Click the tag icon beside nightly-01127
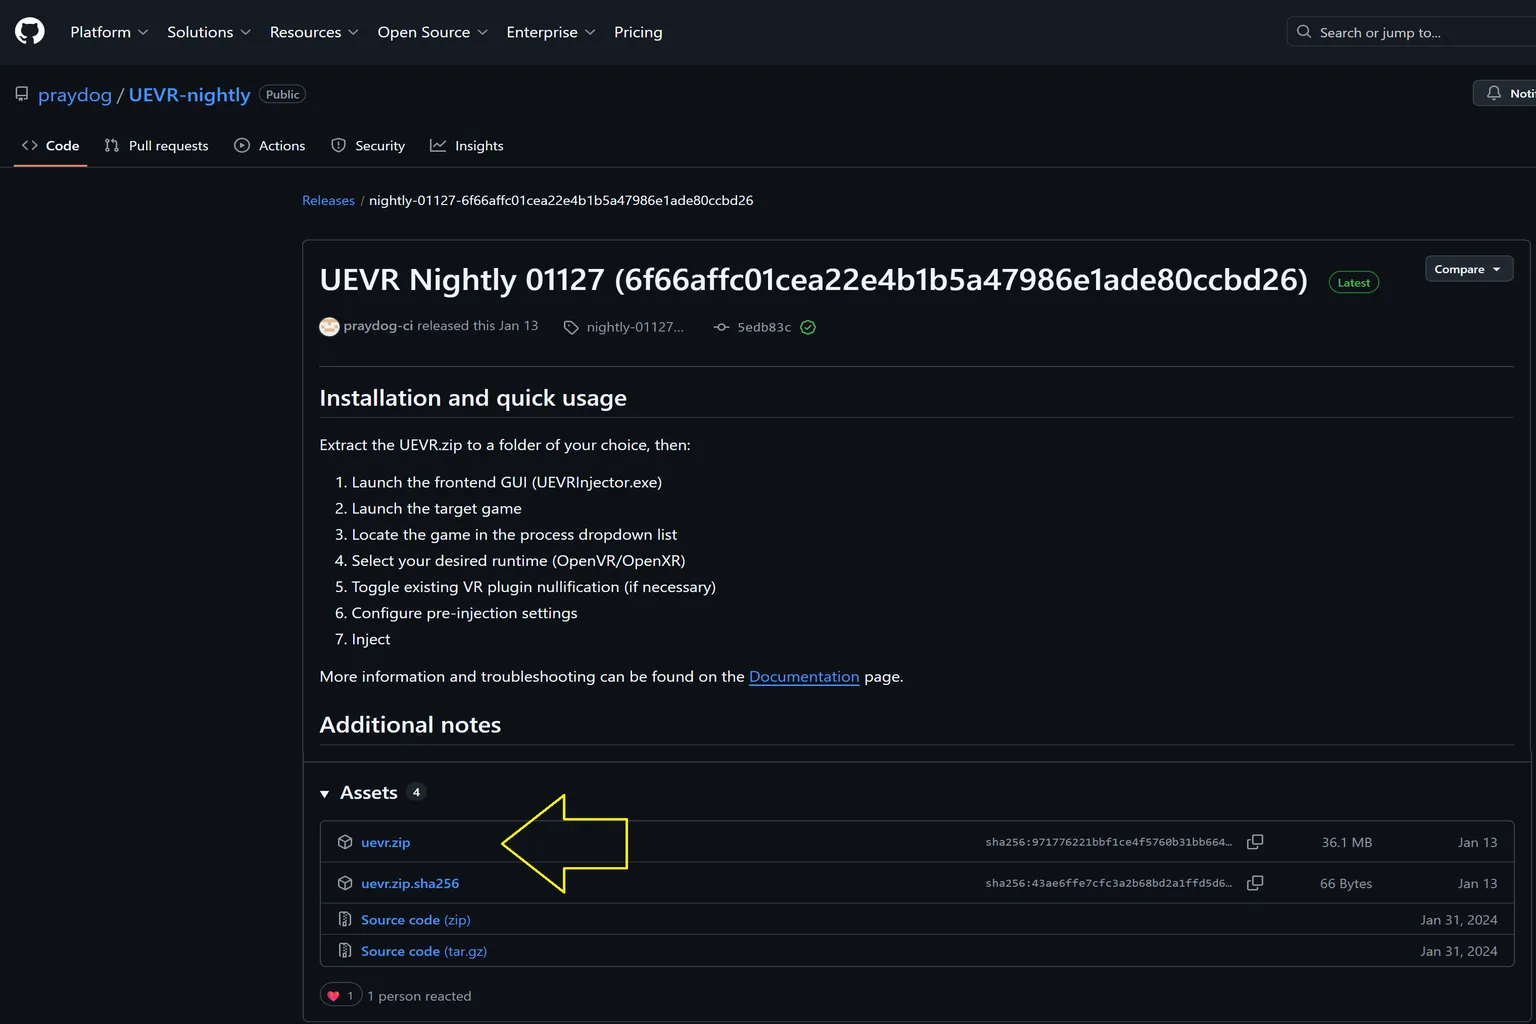Viewport: 1536px width, 1024px height. pyautogui.click(x=571, y=327)
